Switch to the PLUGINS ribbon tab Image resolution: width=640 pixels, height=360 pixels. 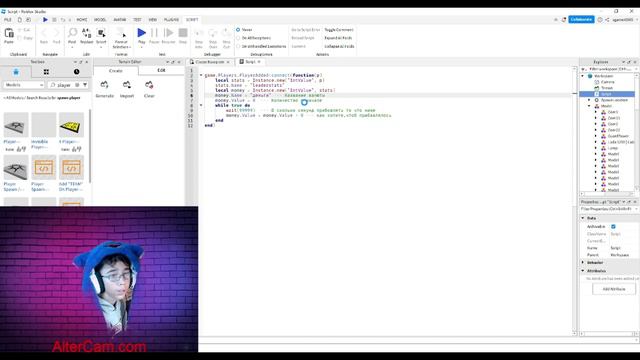pyautogui.click(x=171, y=20)
